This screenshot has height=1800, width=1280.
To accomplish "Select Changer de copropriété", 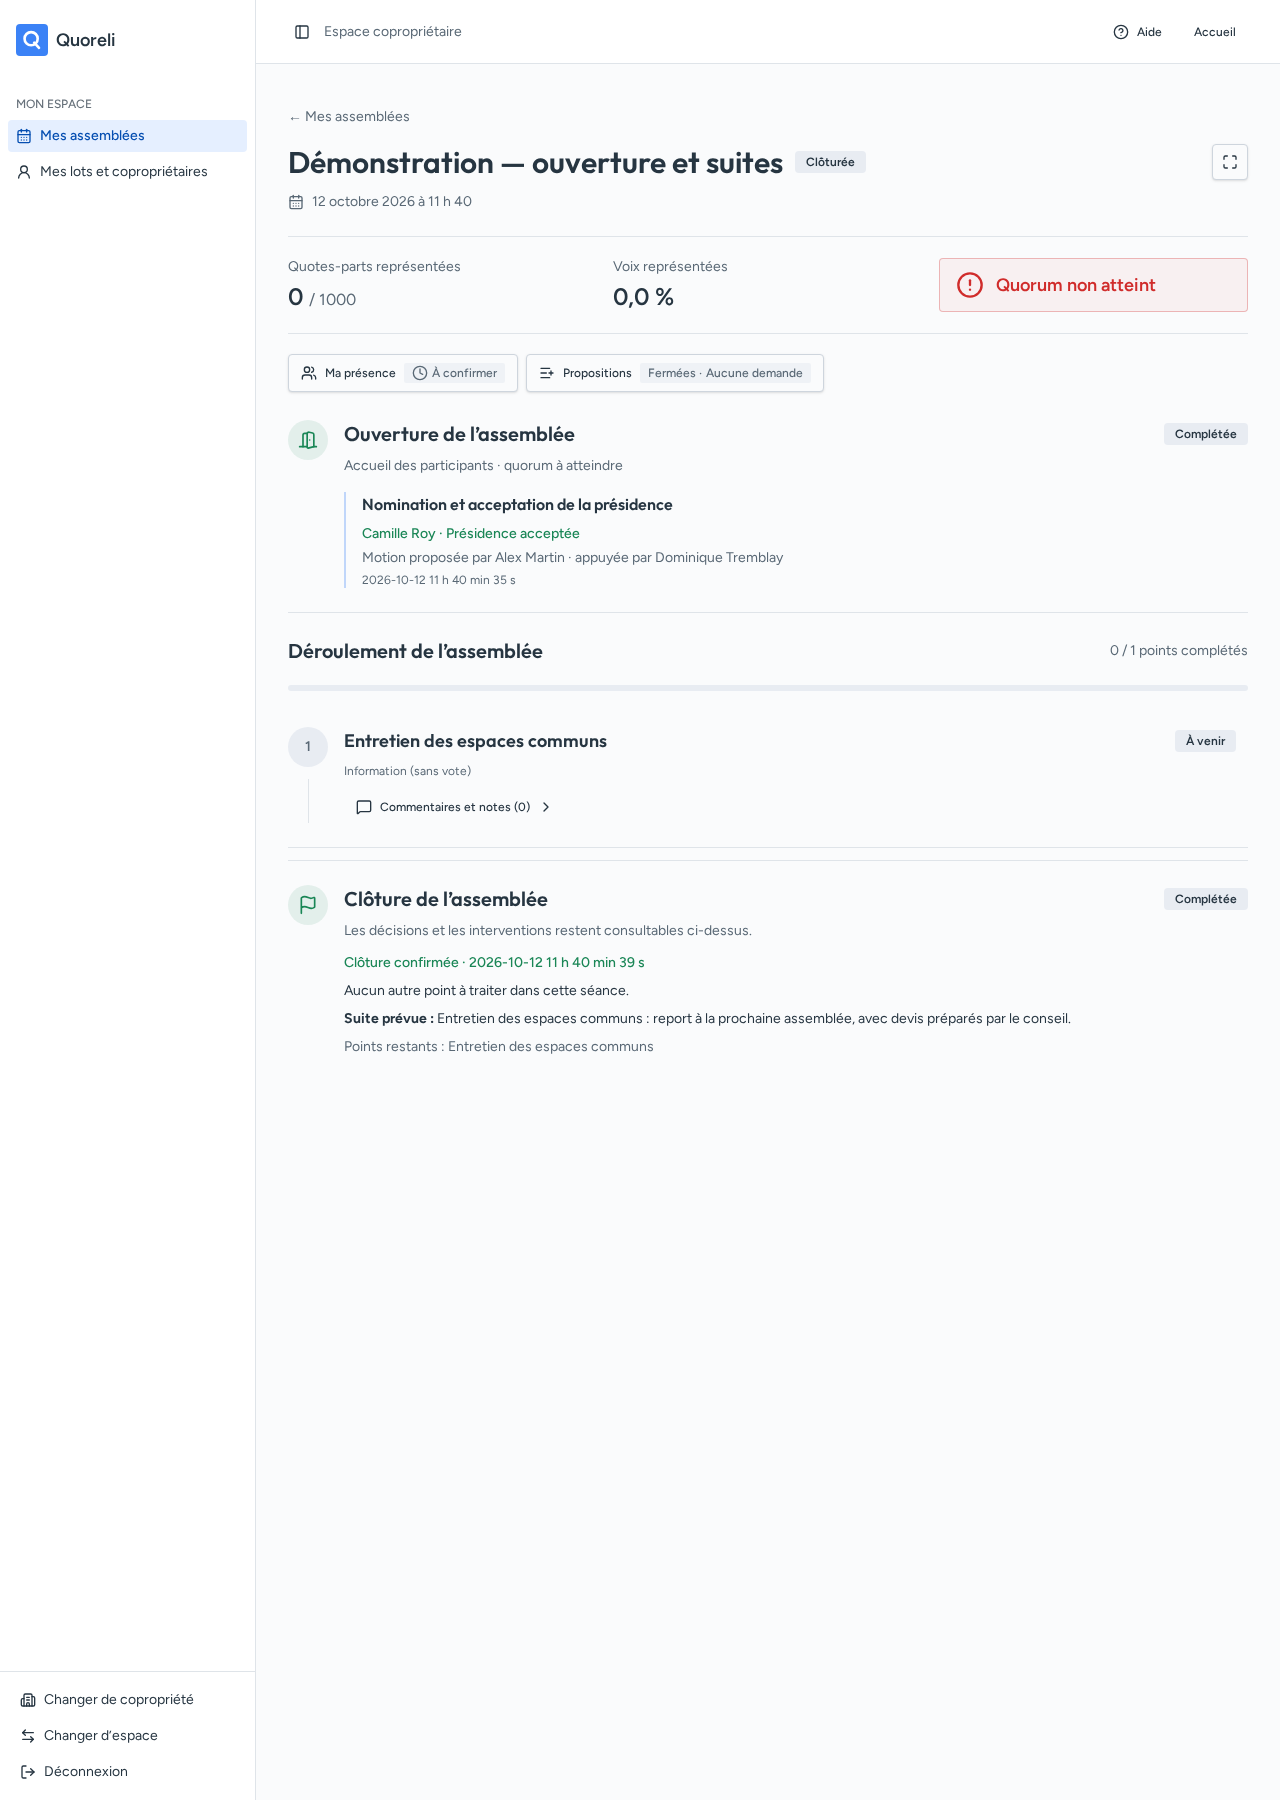I will [x=127, y=1700].
